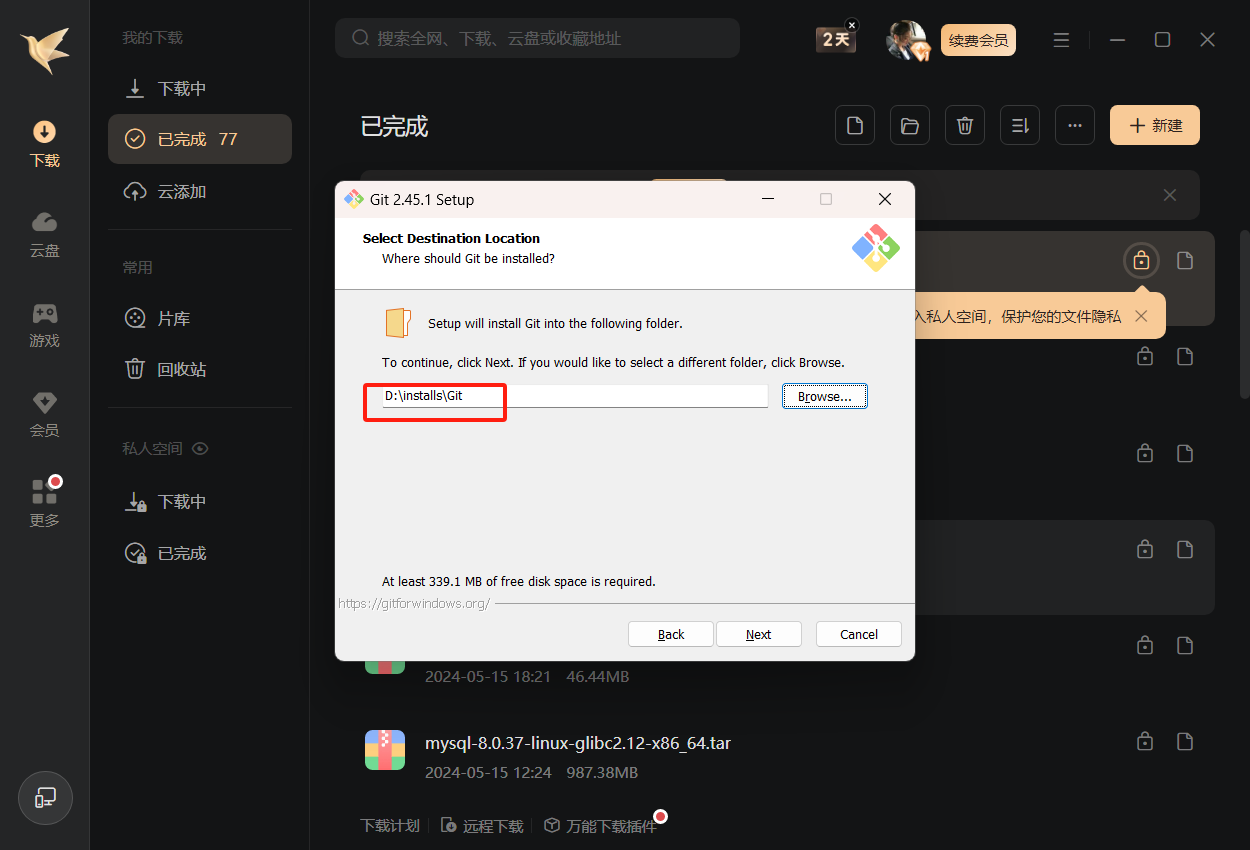Click Cancel in Git Setup
This screenshot has width=1250, height=850.
click(859, 634)
